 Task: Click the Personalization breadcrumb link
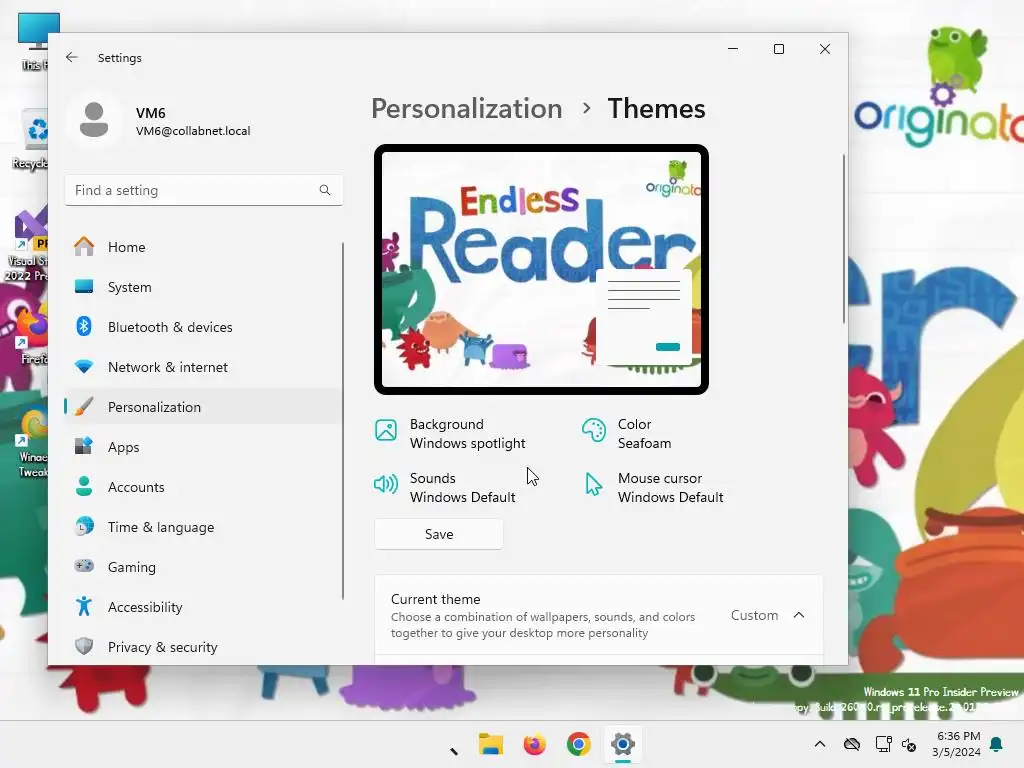click(x=466, y=108)
